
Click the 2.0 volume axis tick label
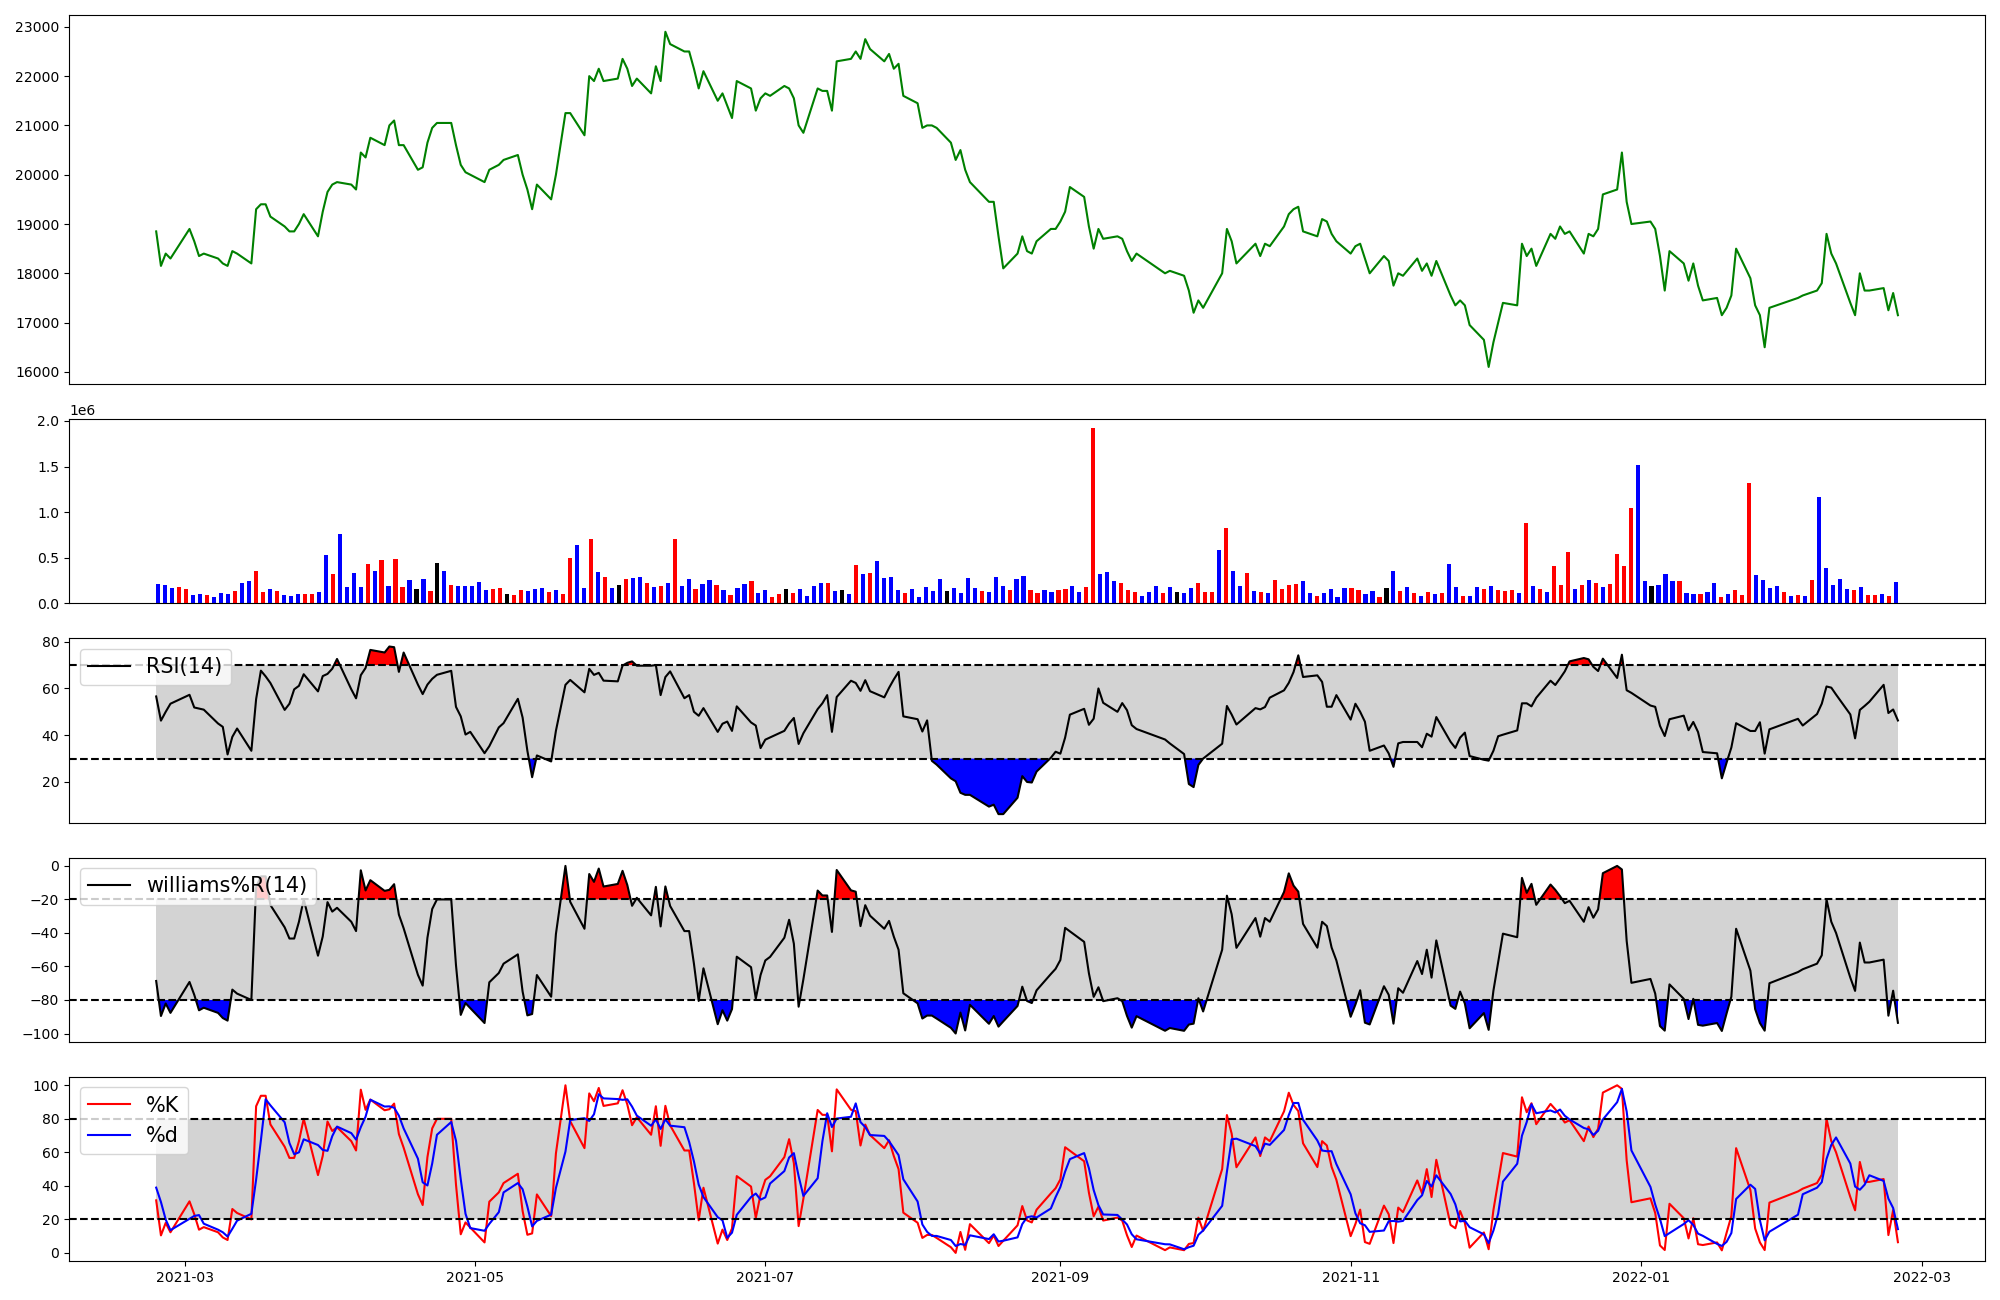tap(48, 421)
